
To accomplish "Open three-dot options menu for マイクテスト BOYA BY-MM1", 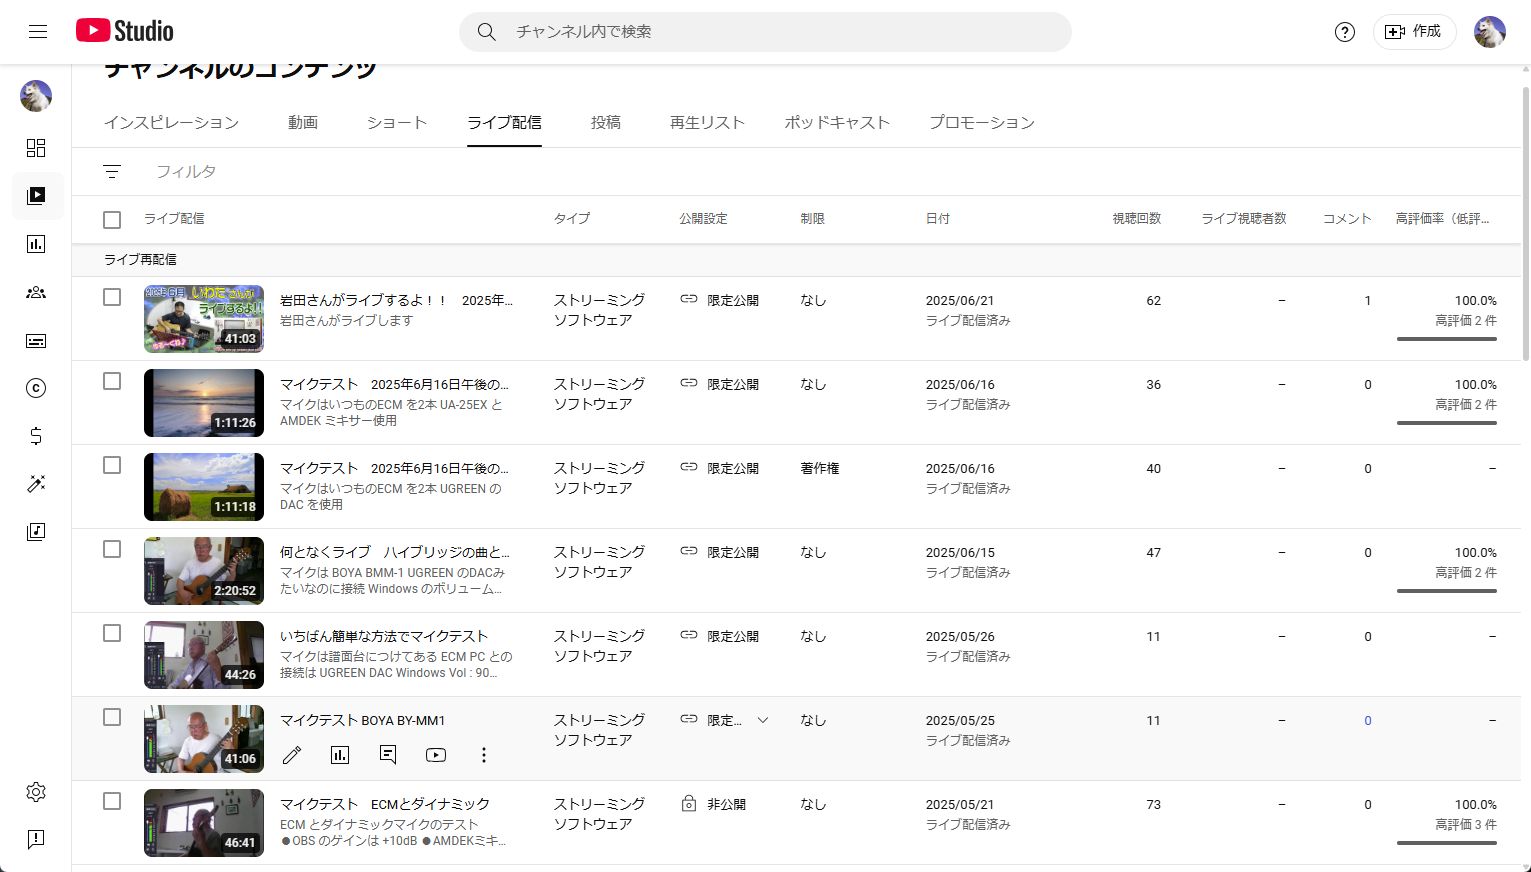I will [484, 755].
